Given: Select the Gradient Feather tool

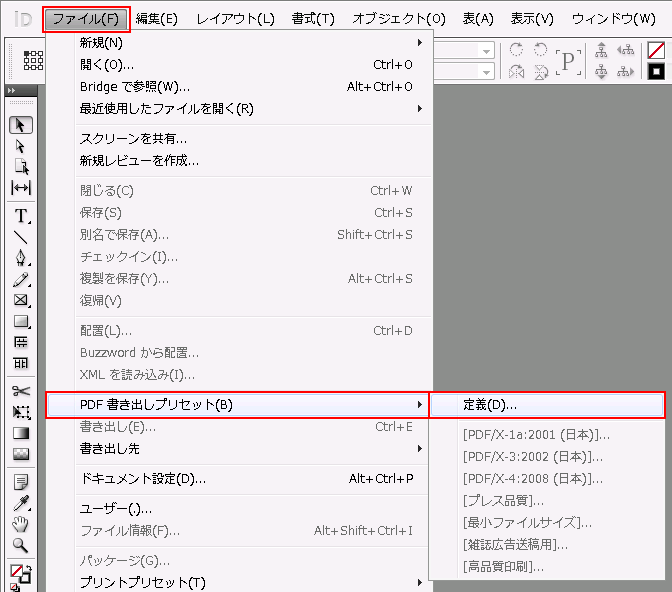Looking at the screenshot, I should point(21,454).
